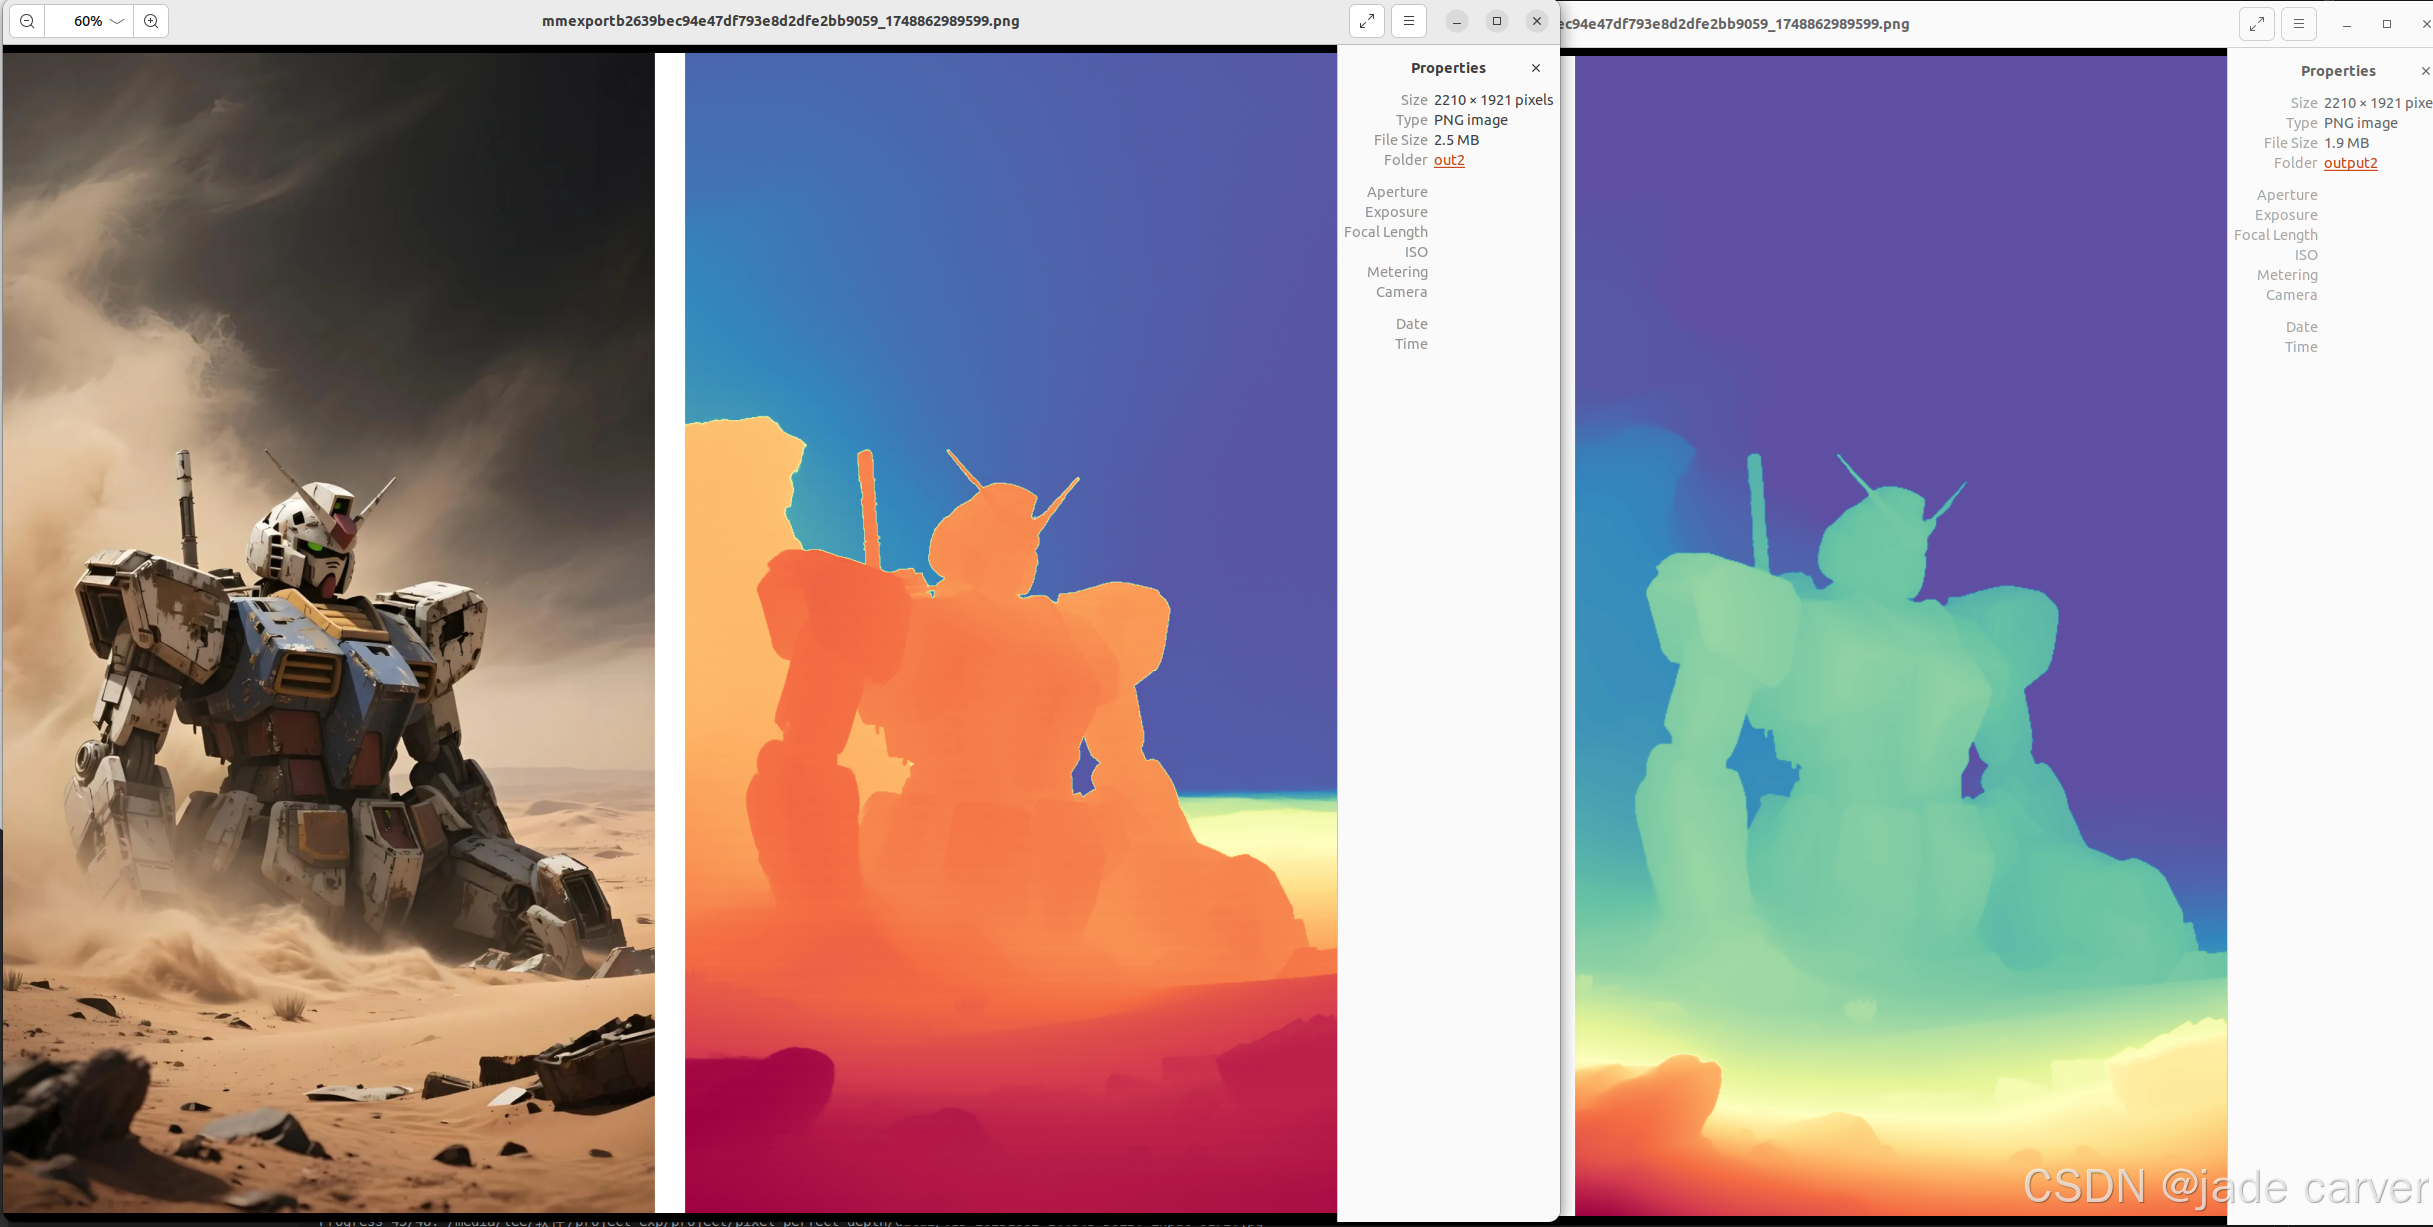
Task: Open hamburger menu in right viewer
Action: [2298, 24]
